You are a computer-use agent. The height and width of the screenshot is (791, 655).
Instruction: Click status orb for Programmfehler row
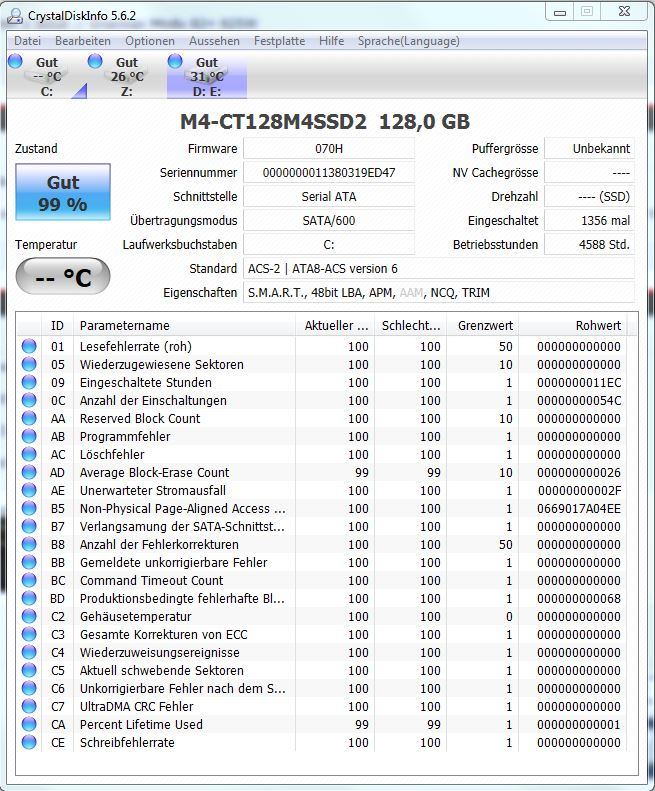[x=29, y=436]
